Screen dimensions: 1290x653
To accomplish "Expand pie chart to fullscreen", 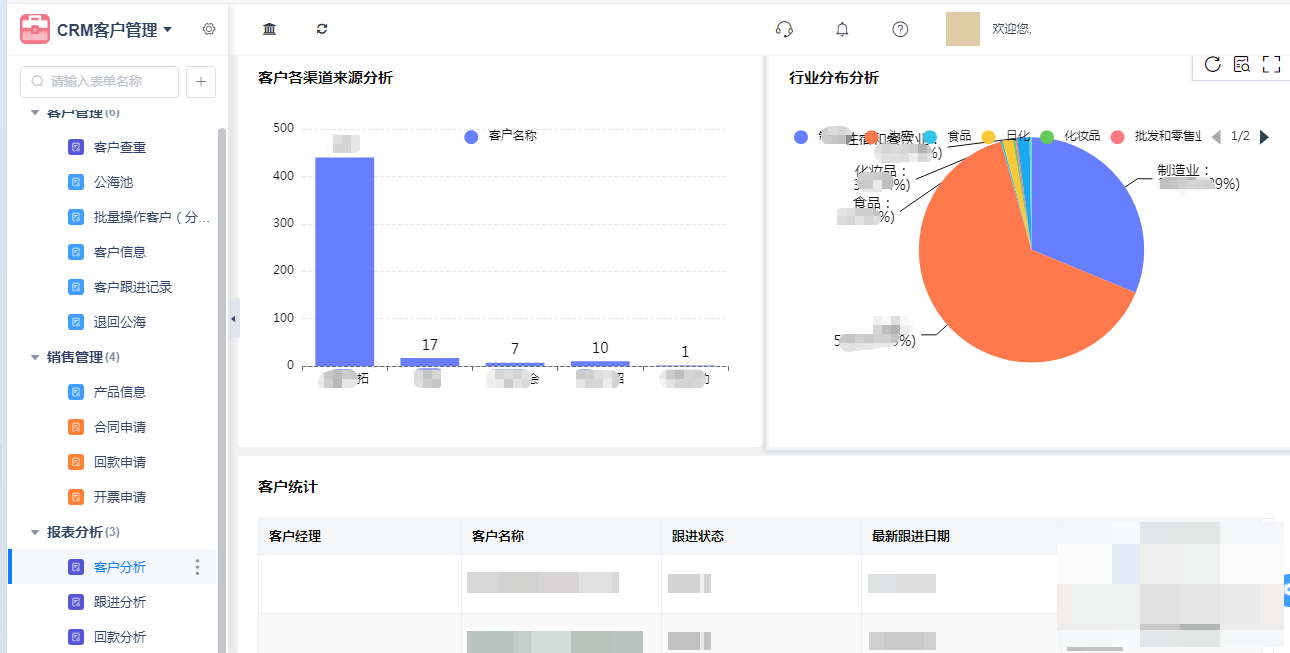I will 1271,64.
